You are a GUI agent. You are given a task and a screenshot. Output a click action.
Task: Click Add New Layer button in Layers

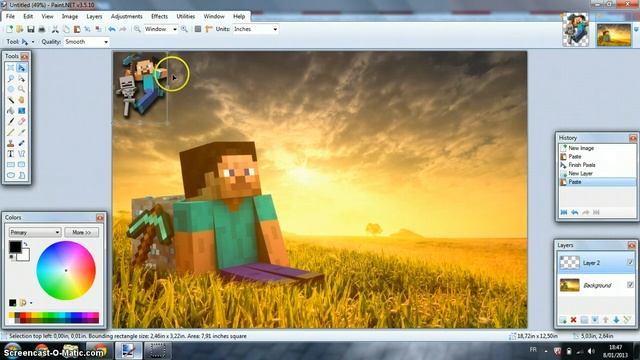563,320
